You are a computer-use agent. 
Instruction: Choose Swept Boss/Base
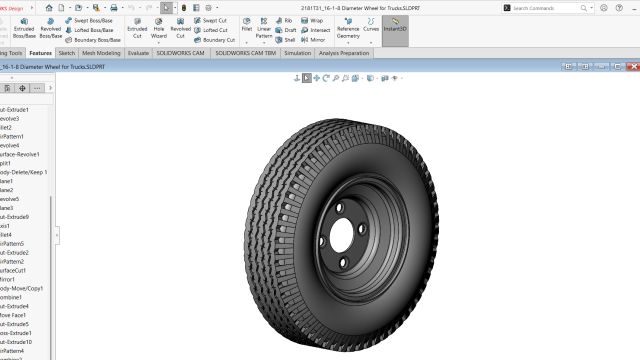pyautogui.click(x=89, y=20)
